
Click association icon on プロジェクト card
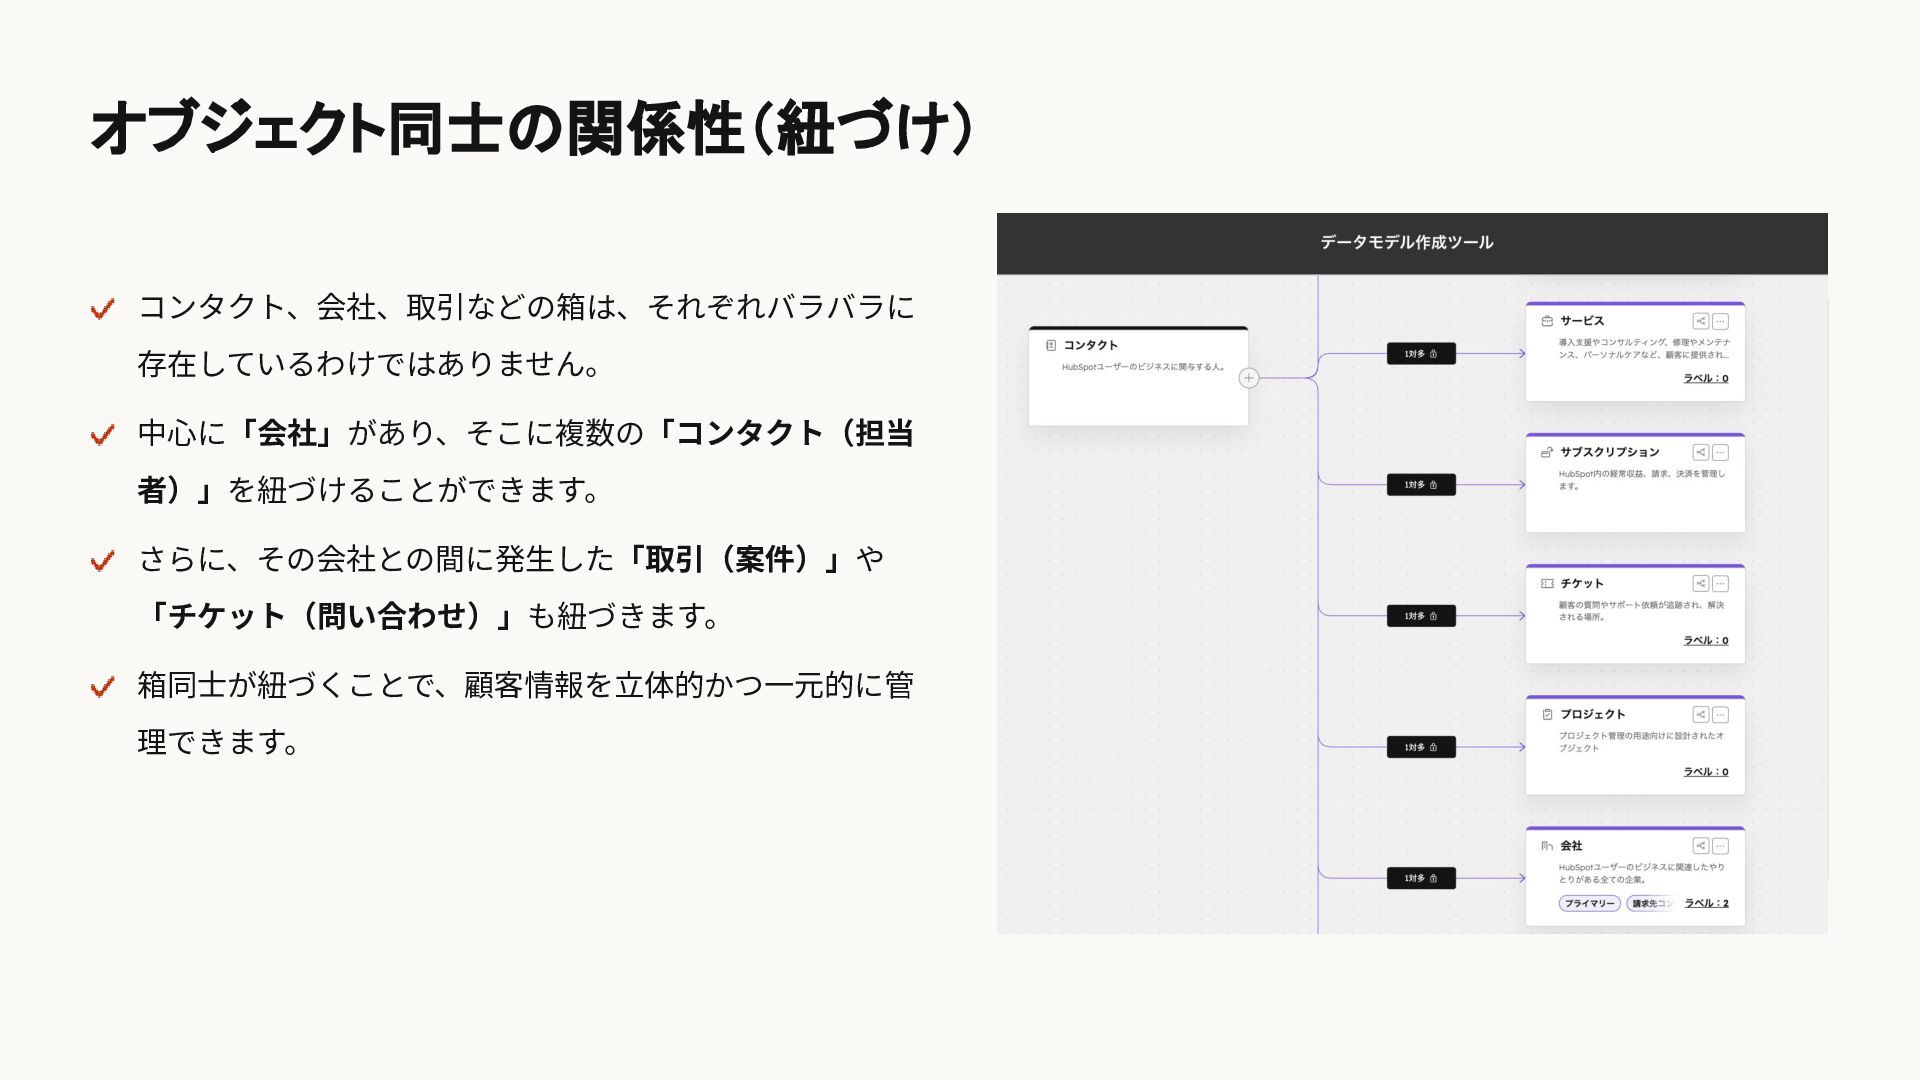(1700, 714)
